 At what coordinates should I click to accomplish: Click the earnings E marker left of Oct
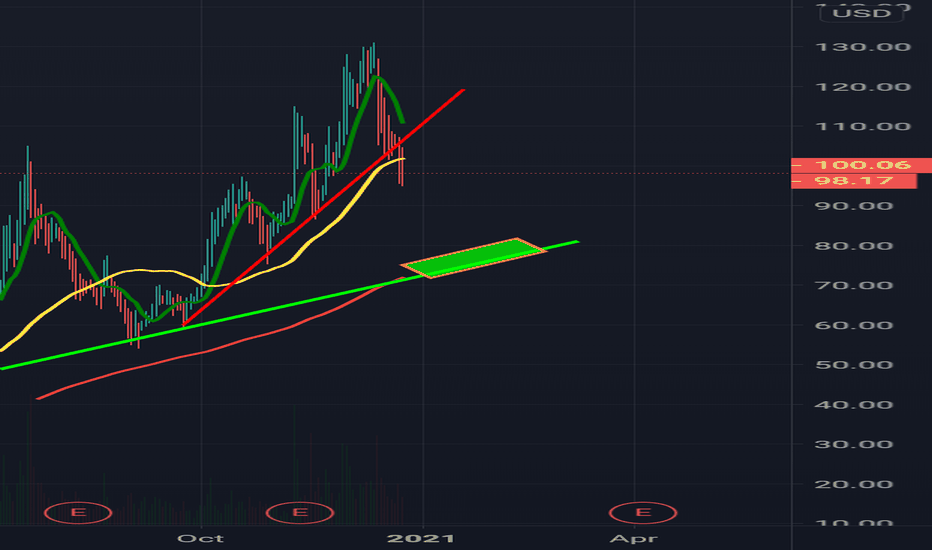pos(78,513)
